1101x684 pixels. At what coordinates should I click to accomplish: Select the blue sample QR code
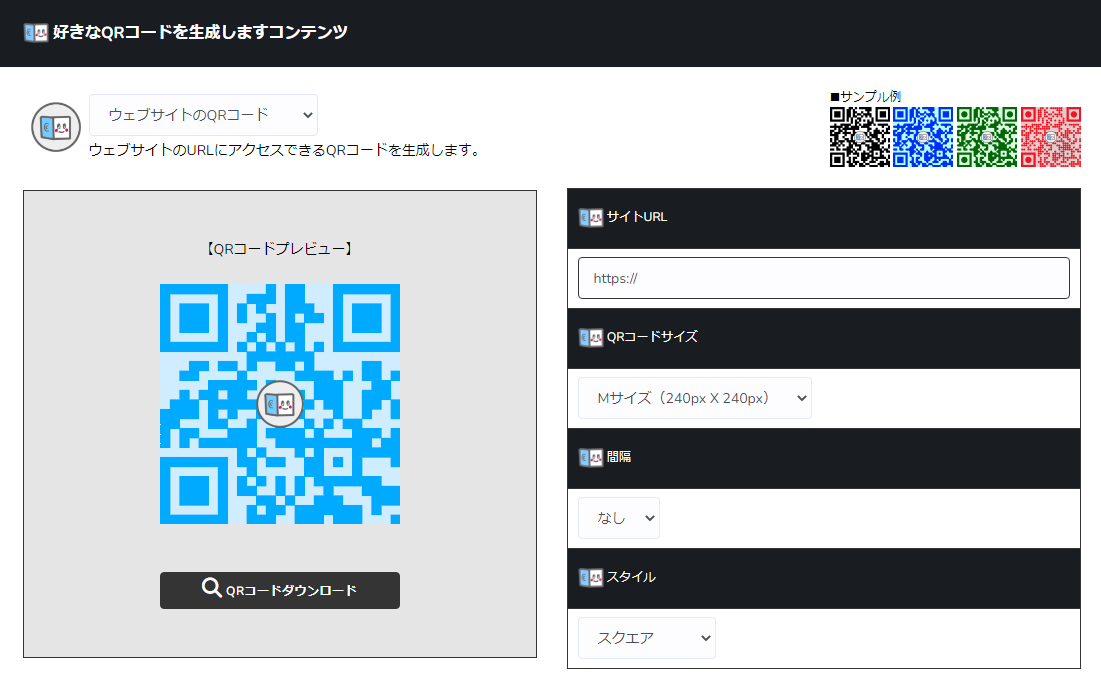coord(923,137)
